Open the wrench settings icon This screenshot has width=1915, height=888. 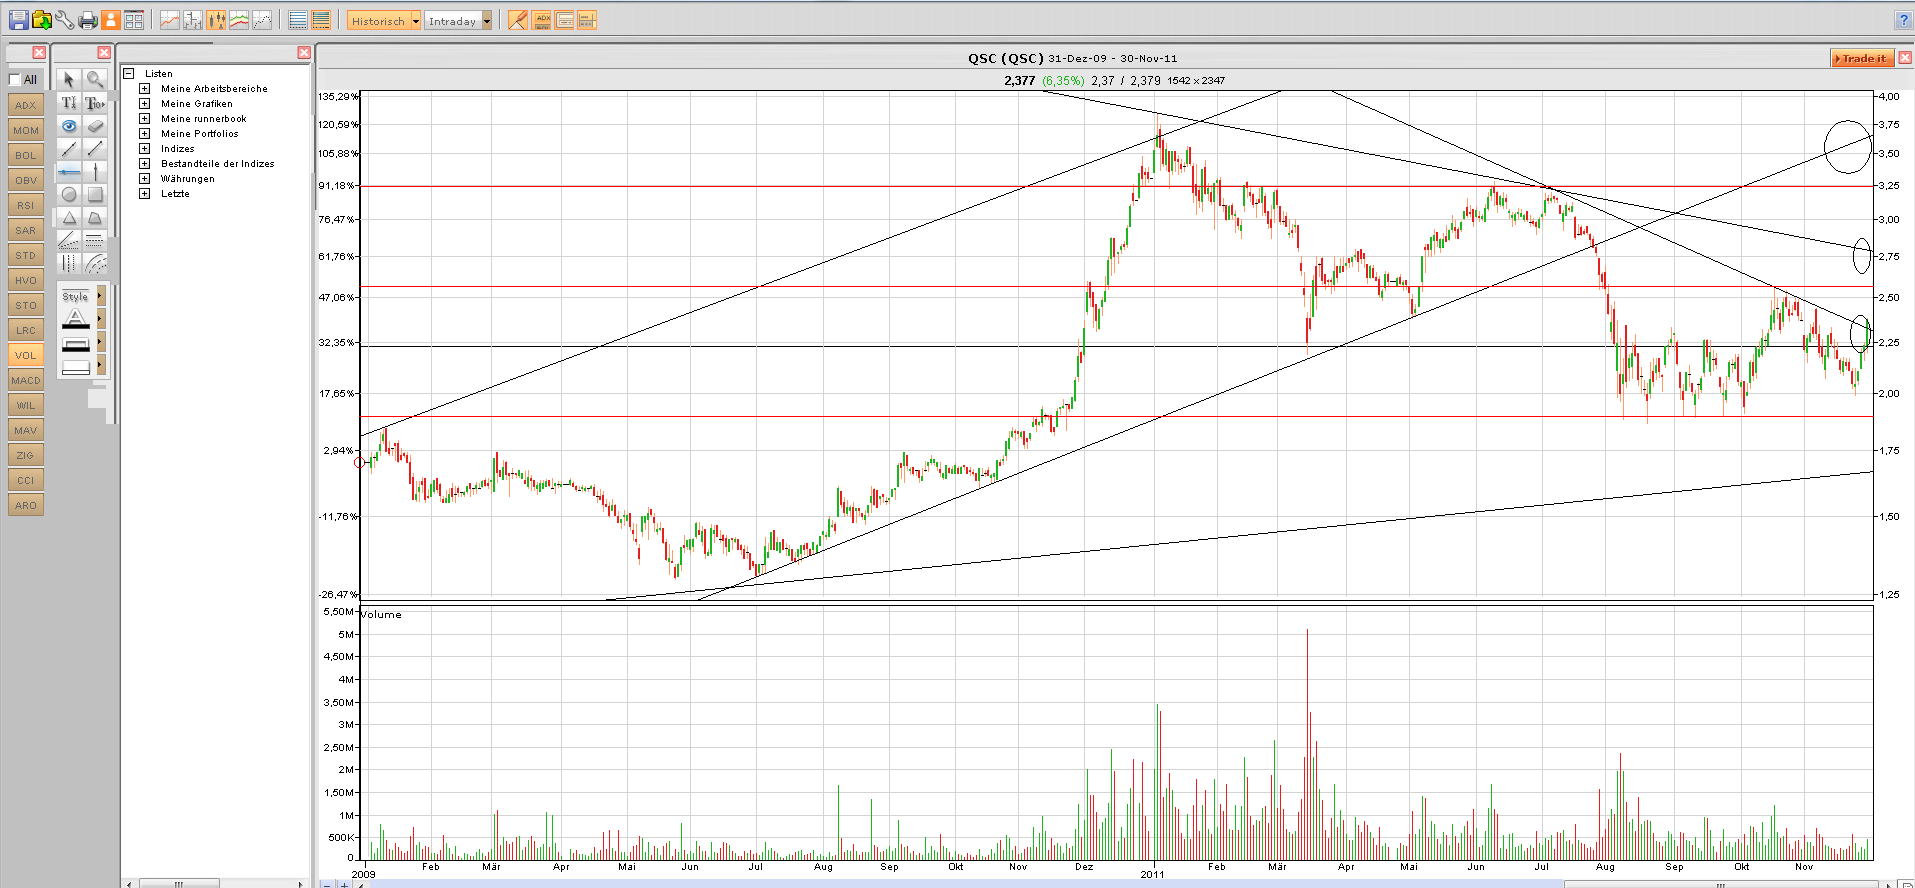coord(65,20)
